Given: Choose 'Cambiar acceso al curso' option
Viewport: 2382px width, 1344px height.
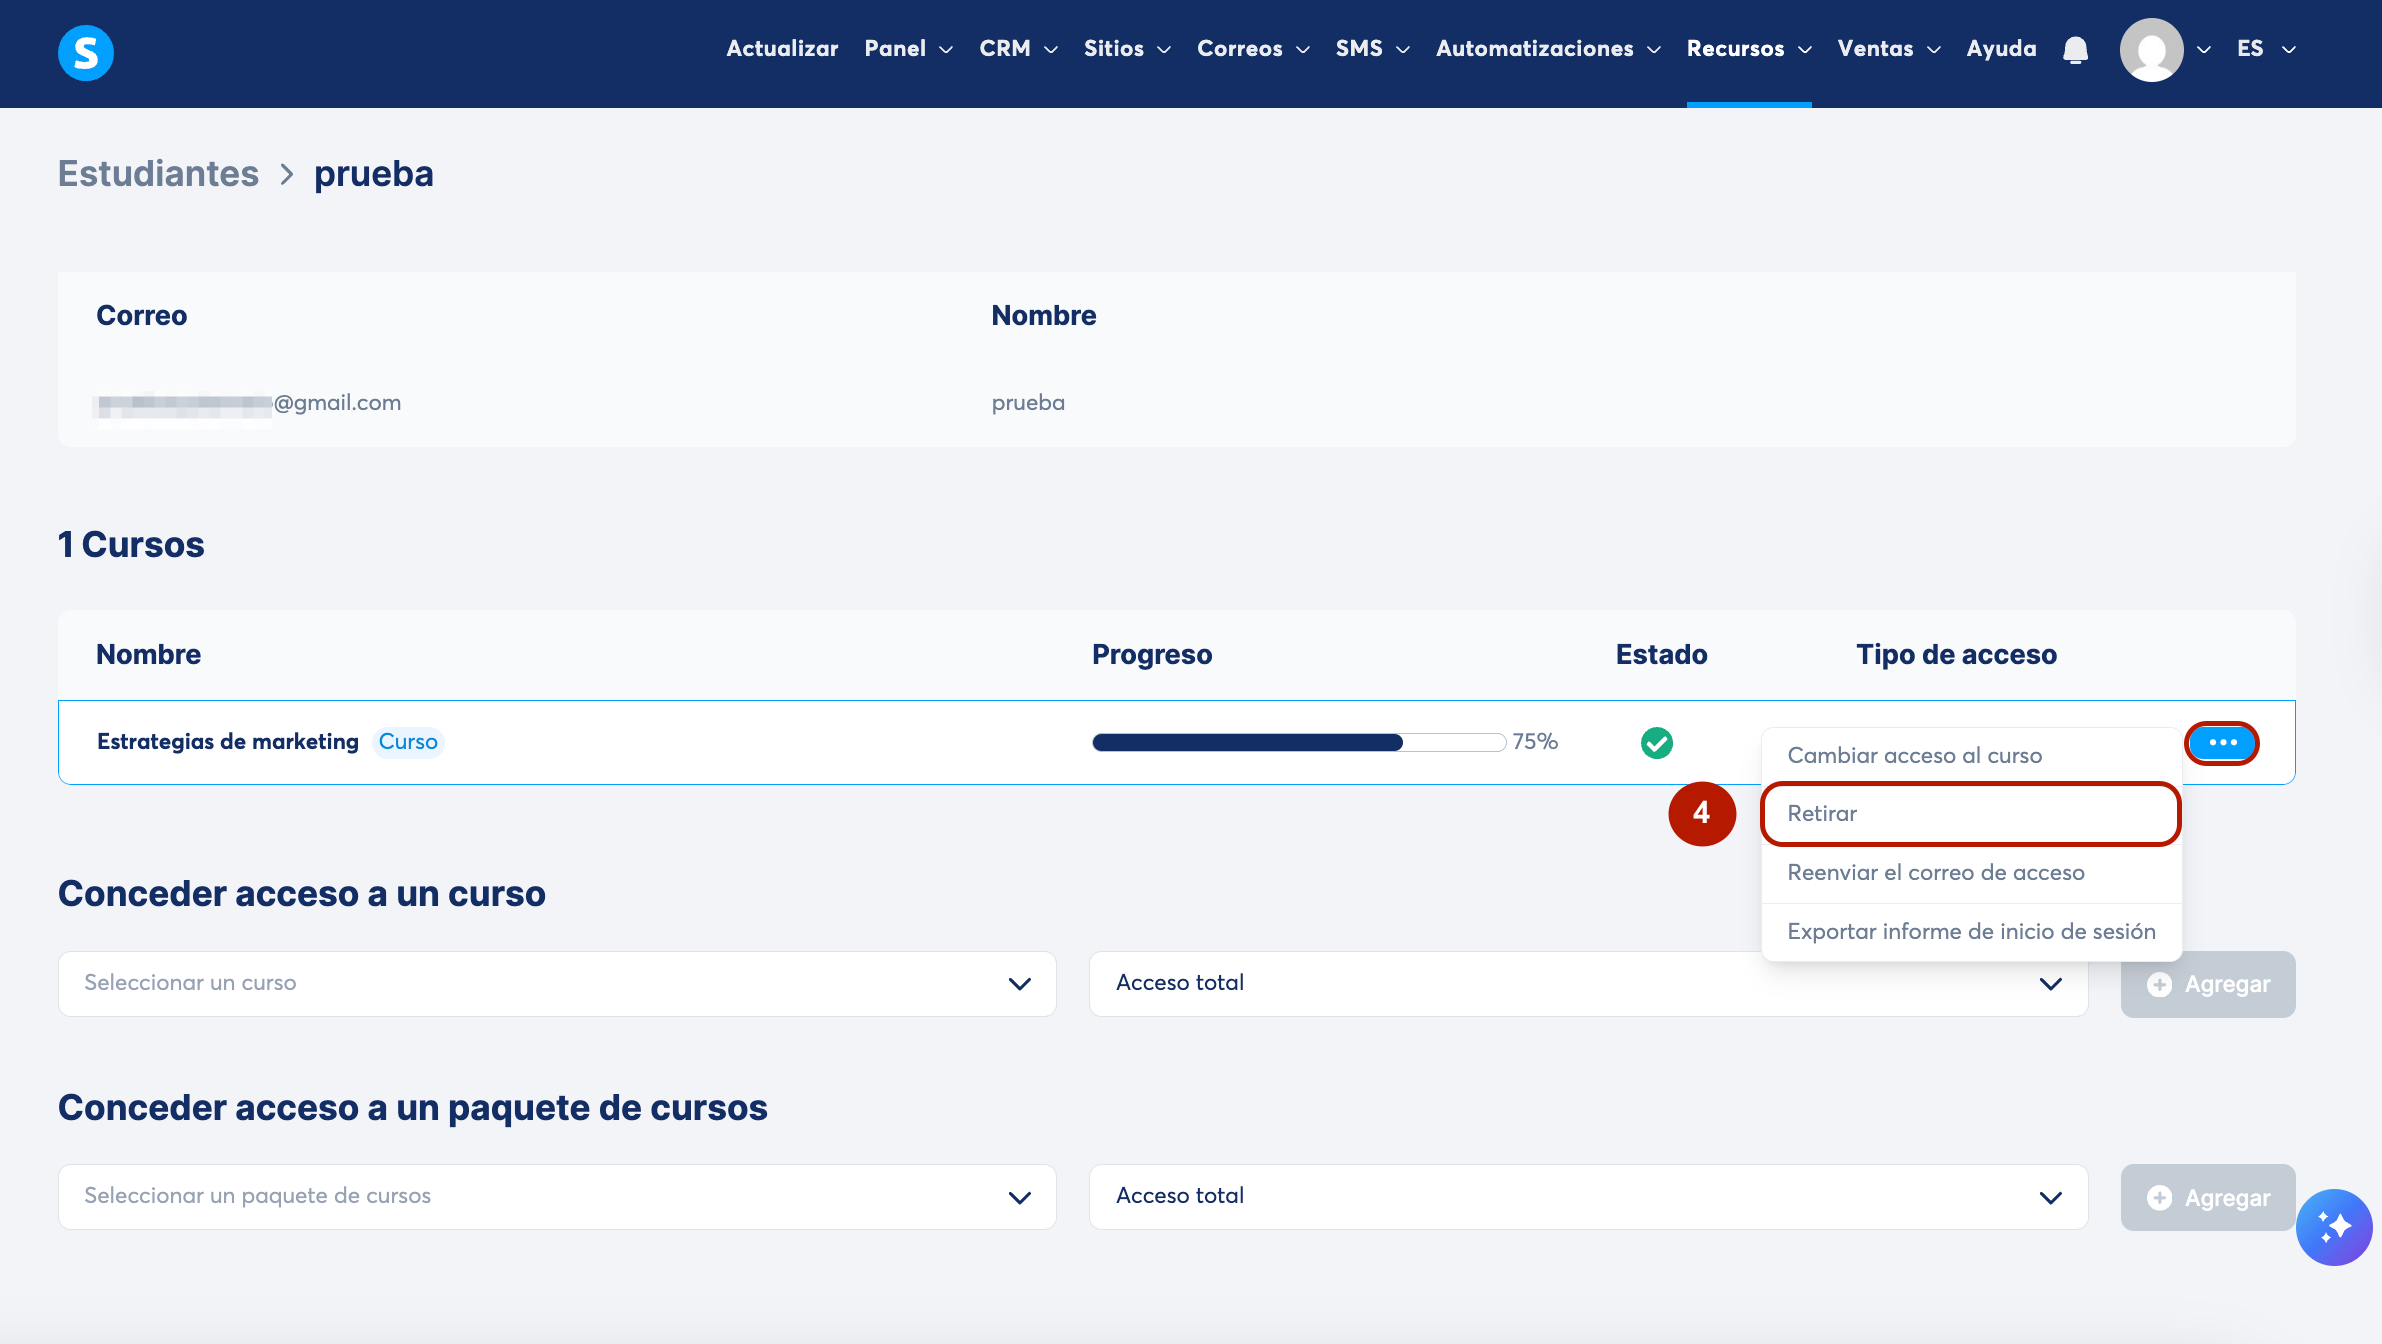Looking at the screenshot, I should [x=1914, y=756].
